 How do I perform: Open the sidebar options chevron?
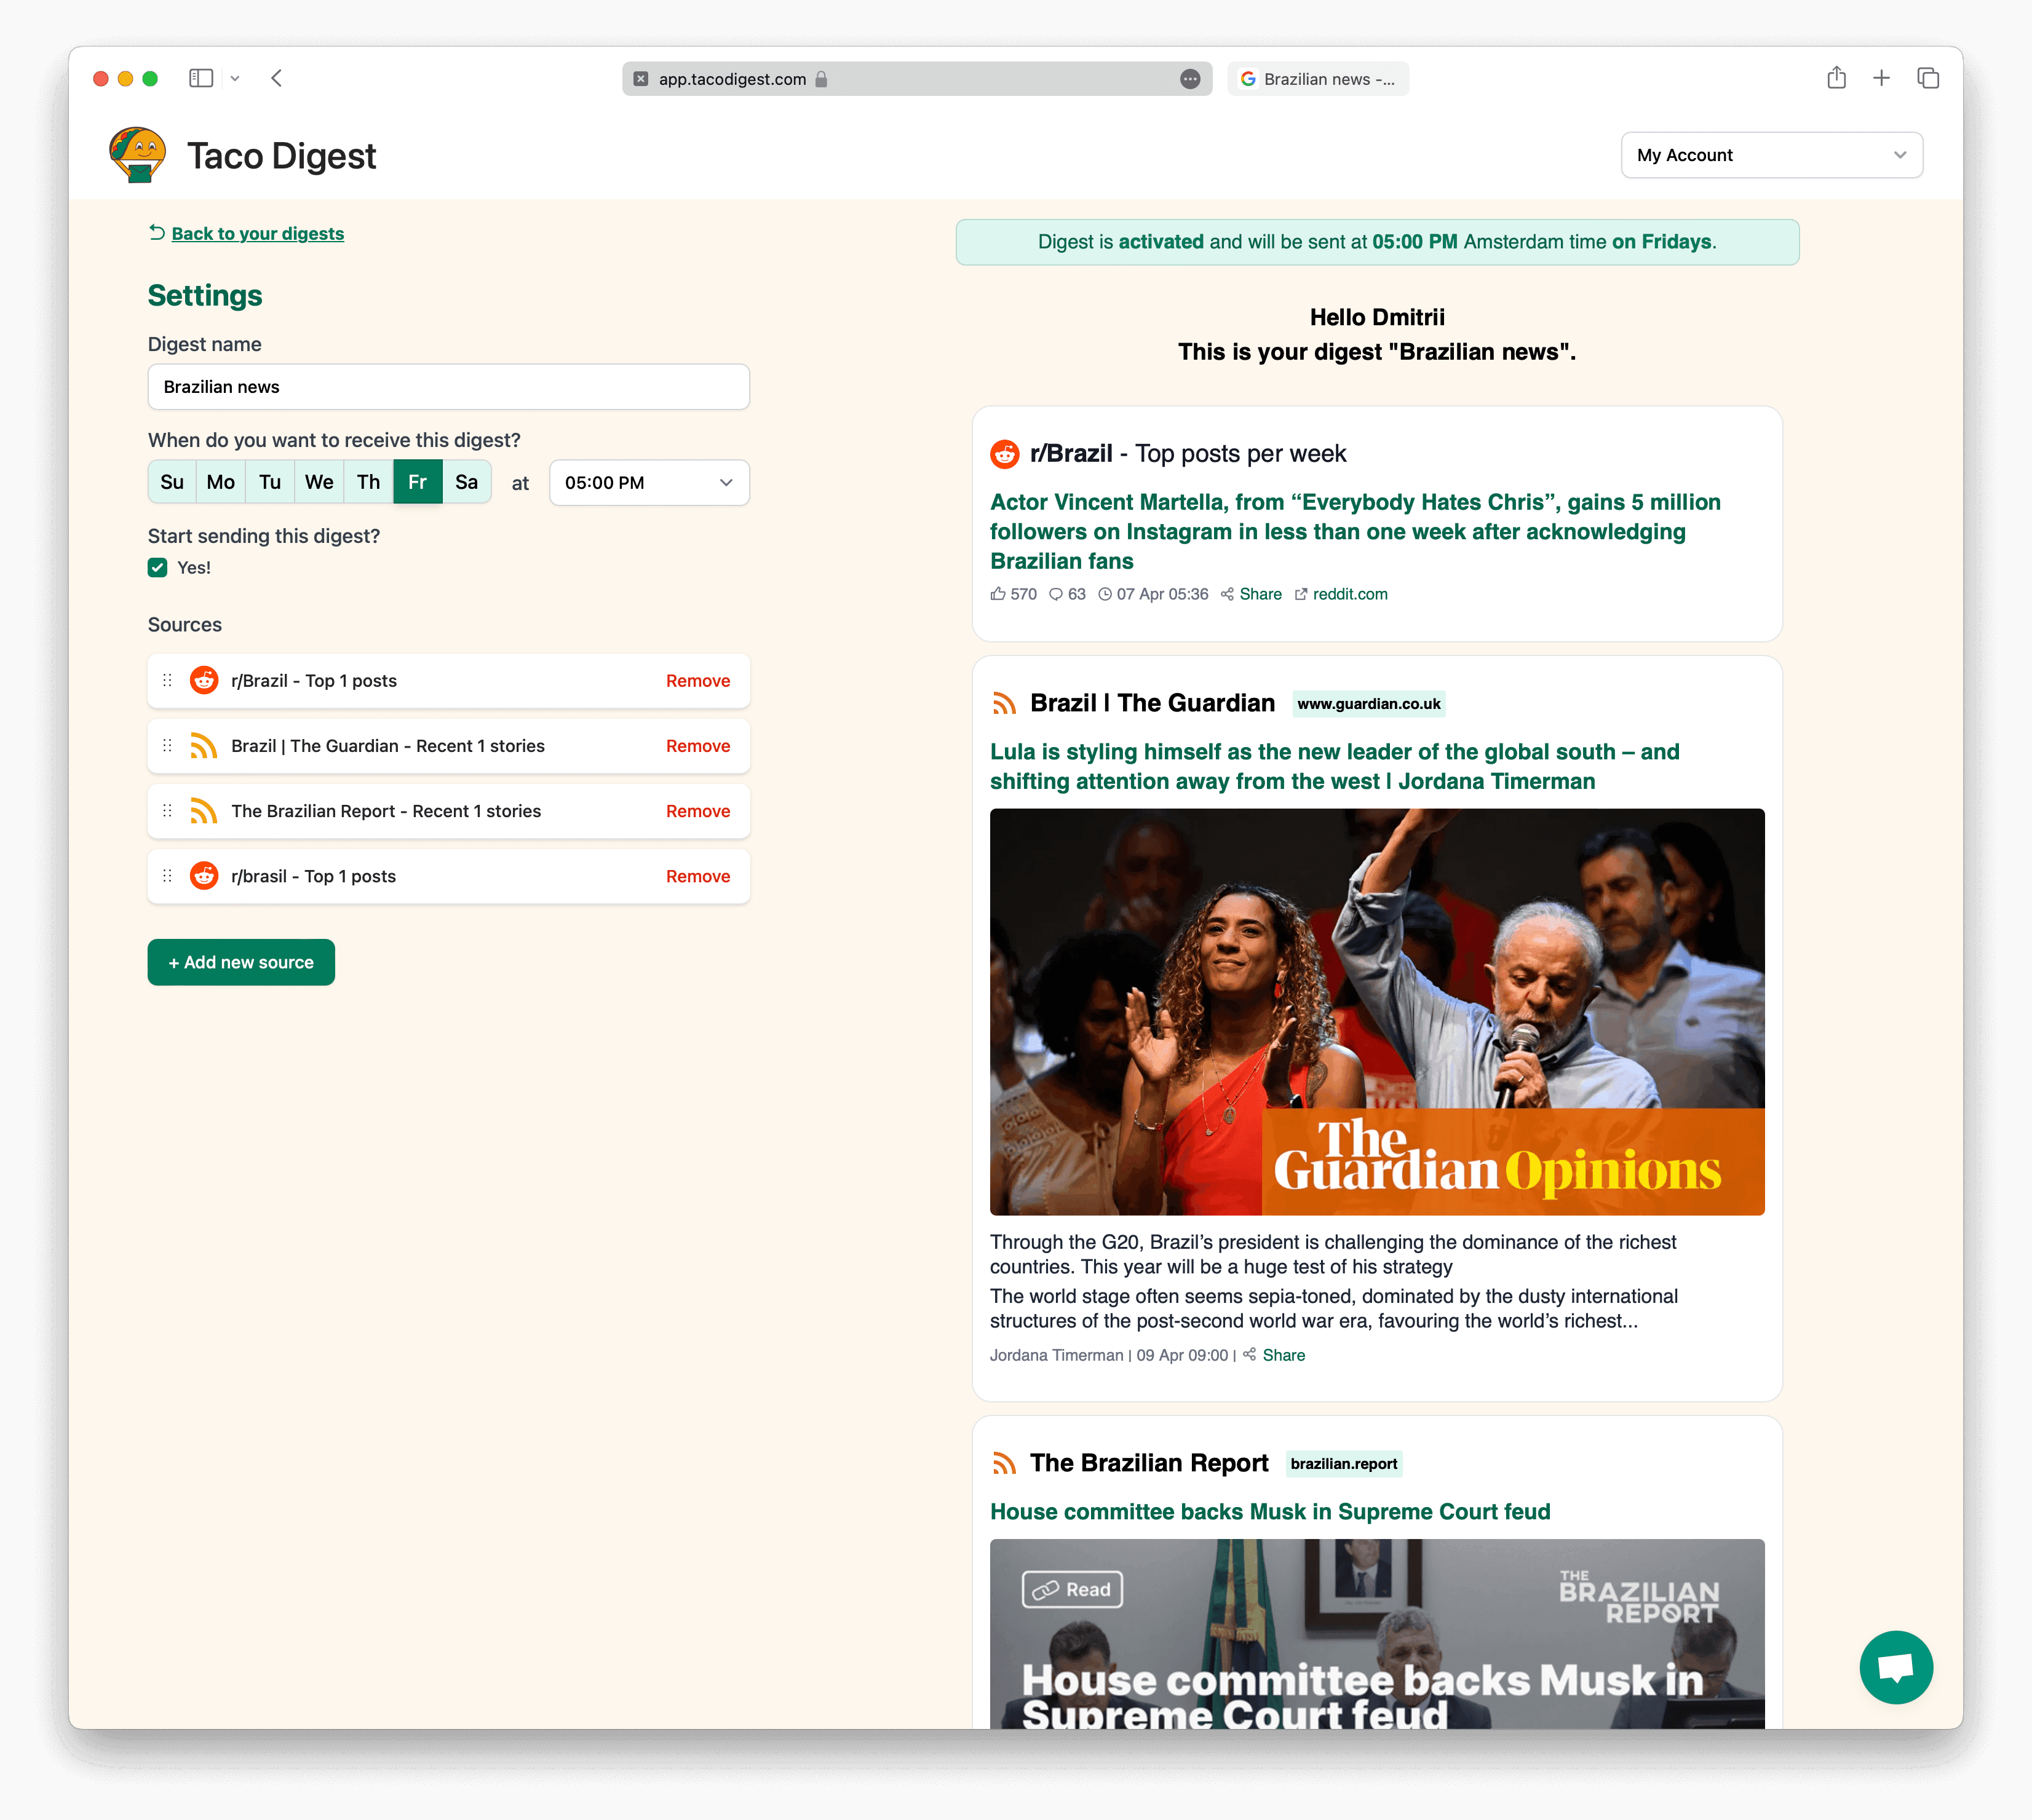tap(235, 78)
